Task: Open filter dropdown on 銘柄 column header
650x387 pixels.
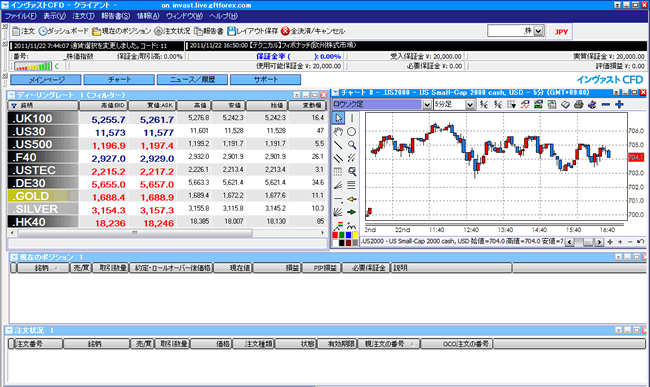Action: pos(14,106)
